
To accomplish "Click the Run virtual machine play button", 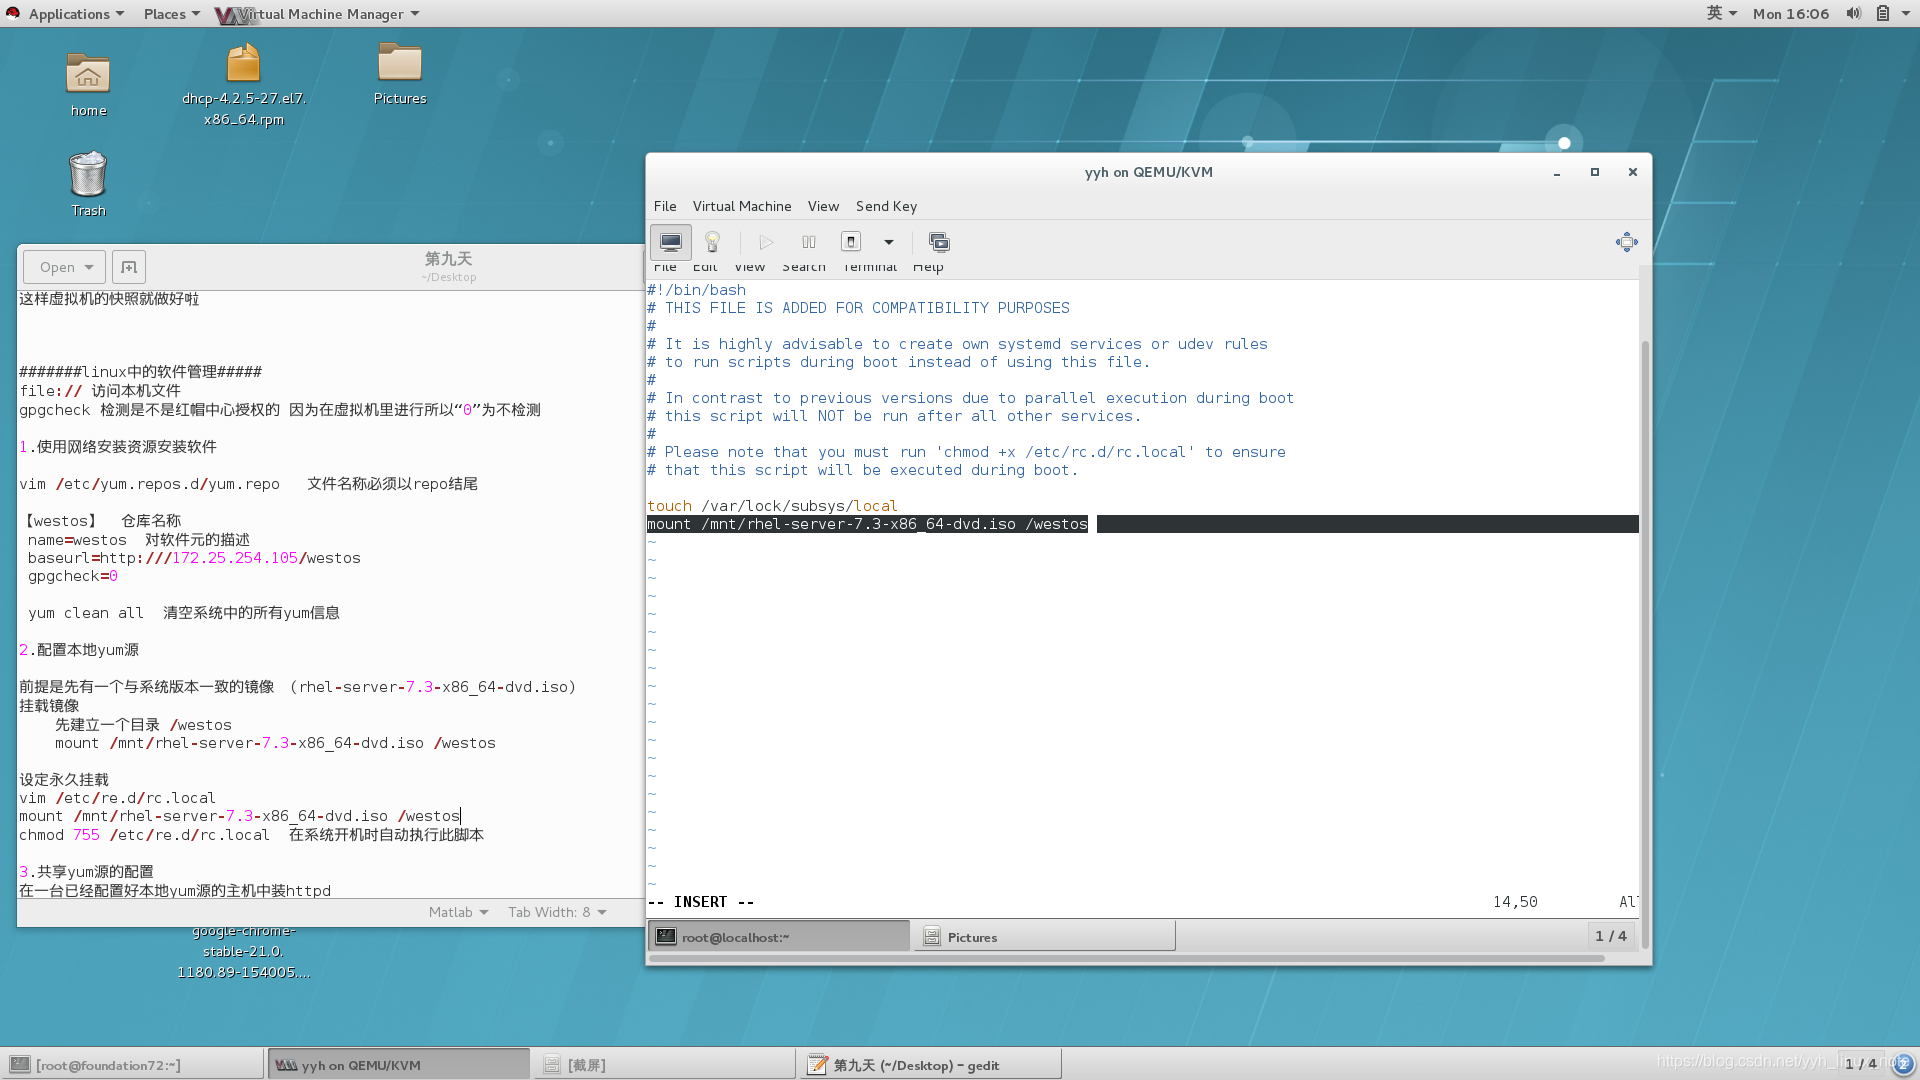I will (x=766, y=242).
